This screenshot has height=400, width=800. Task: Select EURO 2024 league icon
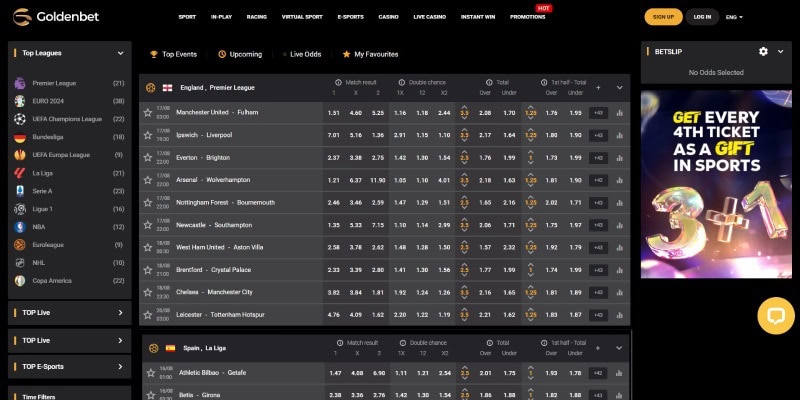20,101
